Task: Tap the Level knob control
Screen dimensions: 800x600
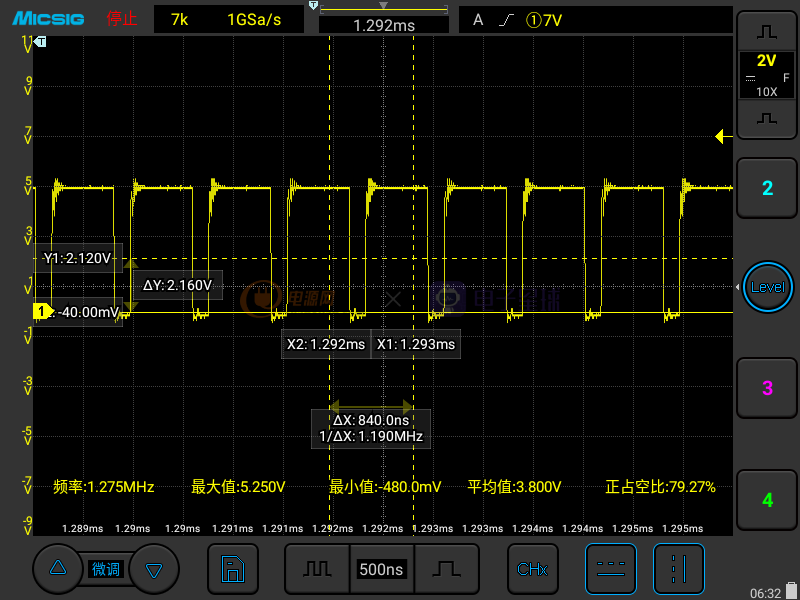Action: coord(767,287)
